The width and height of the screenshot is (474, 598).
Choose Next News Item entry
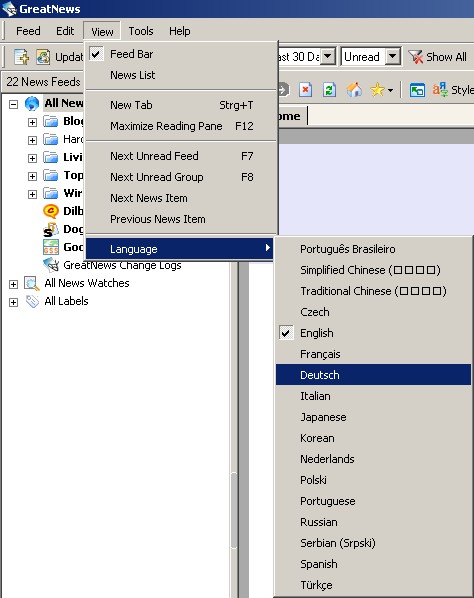click(182, 198)
